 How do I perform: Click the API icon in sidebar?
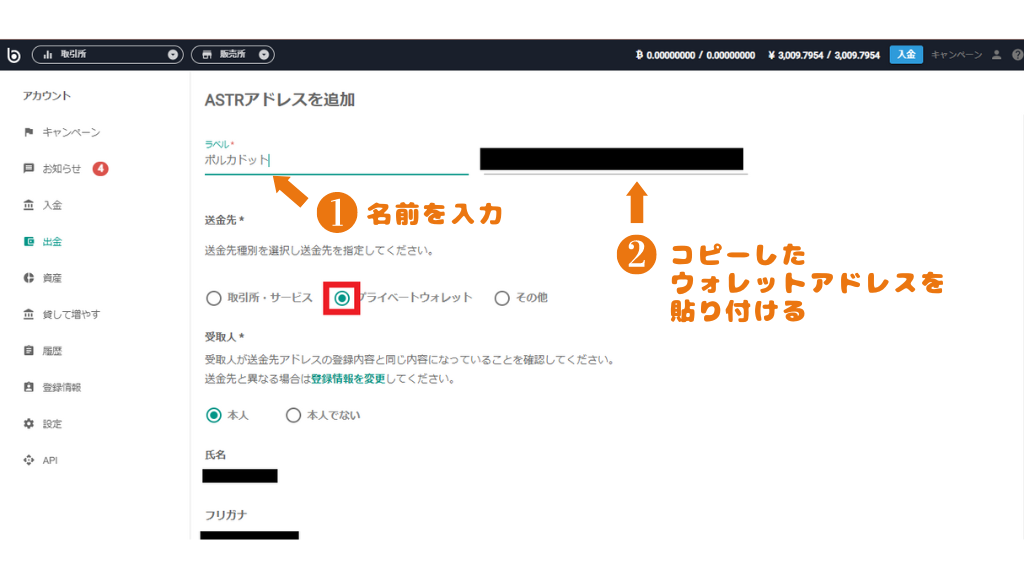tap(29, 460)
